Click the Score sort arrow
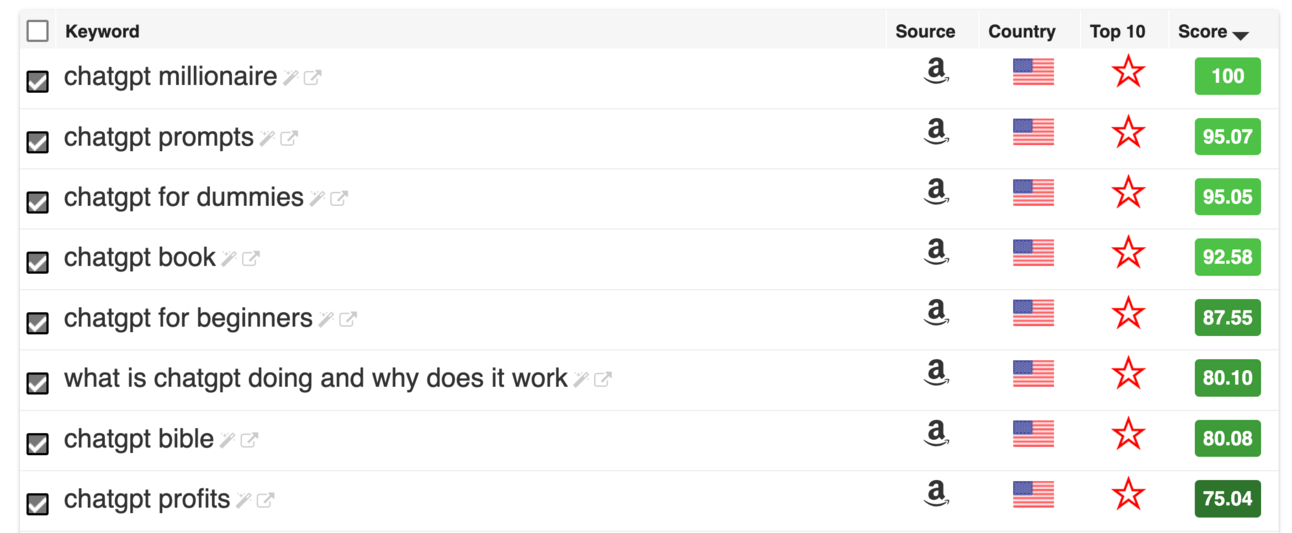This screenshot has height=533, width=1292. tap(1241, 35)
